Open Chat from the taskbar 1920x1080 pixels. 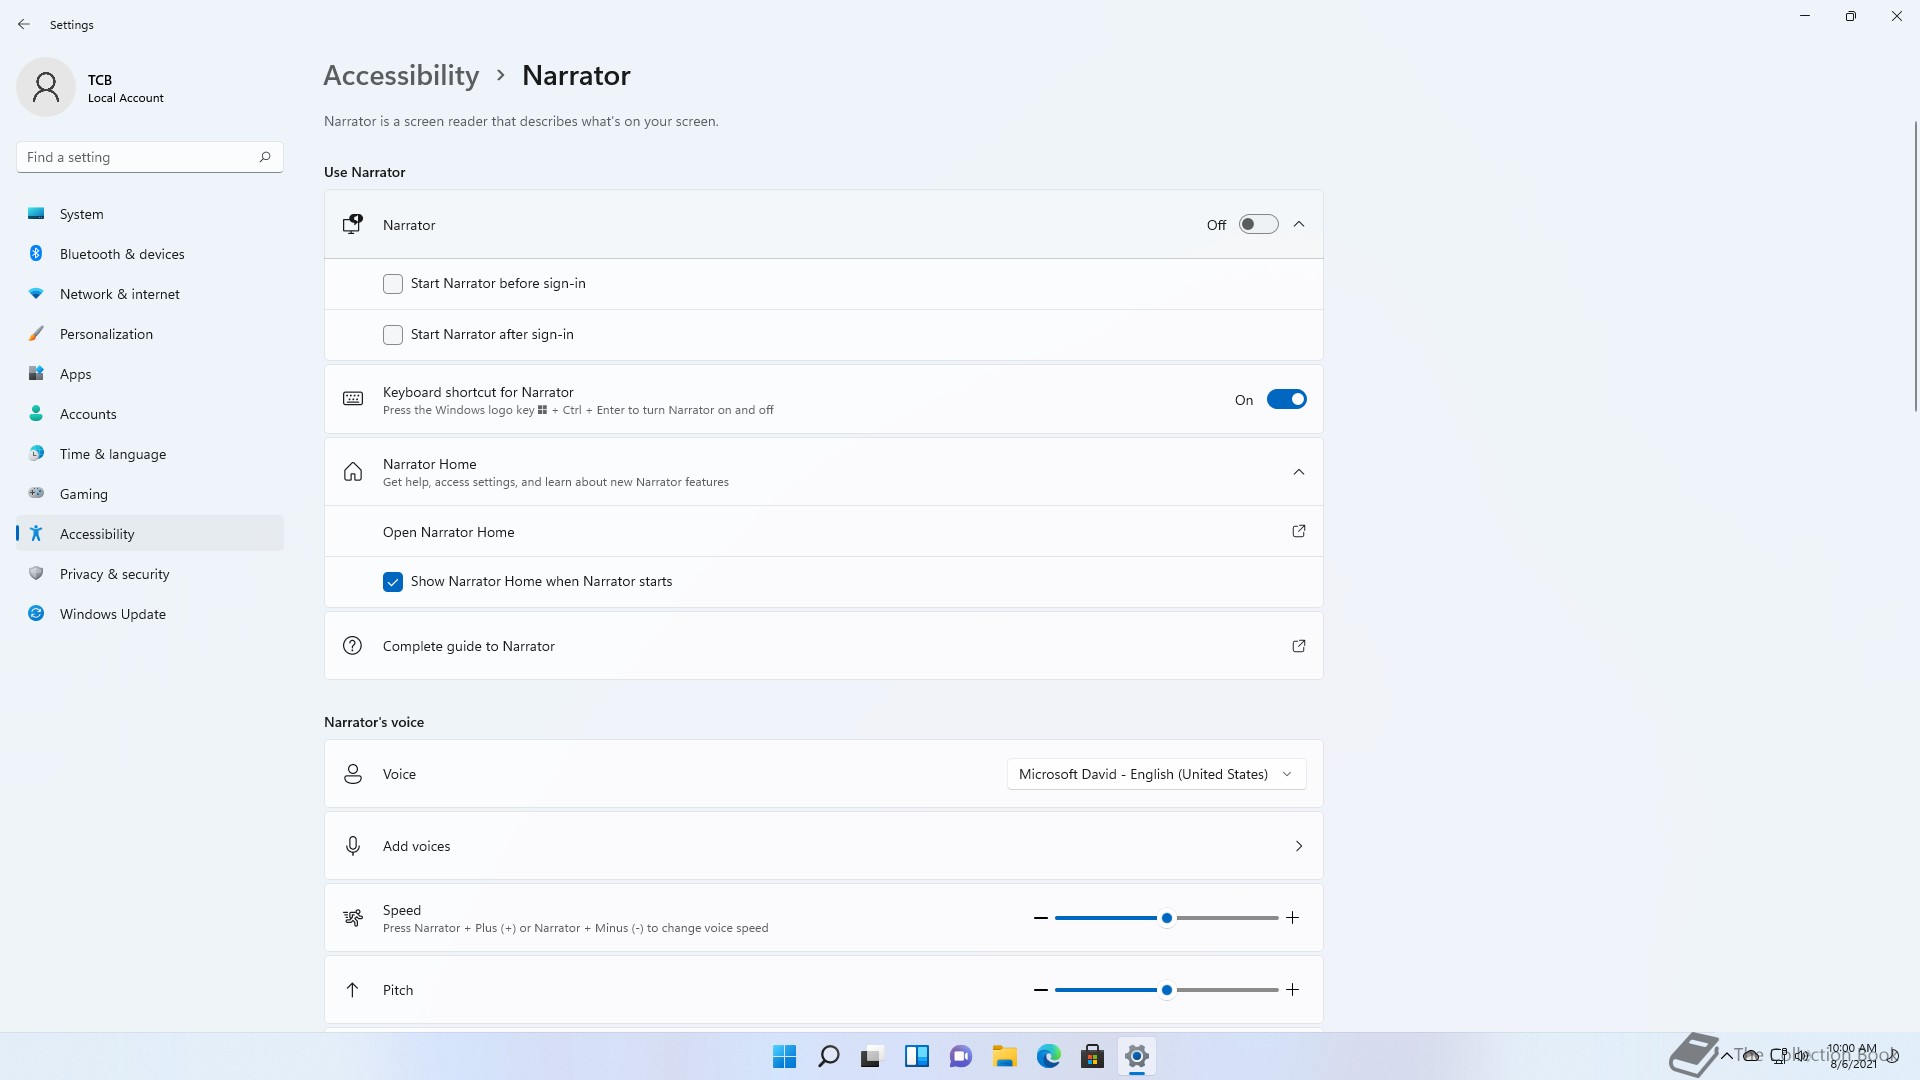pos(961,1056)
